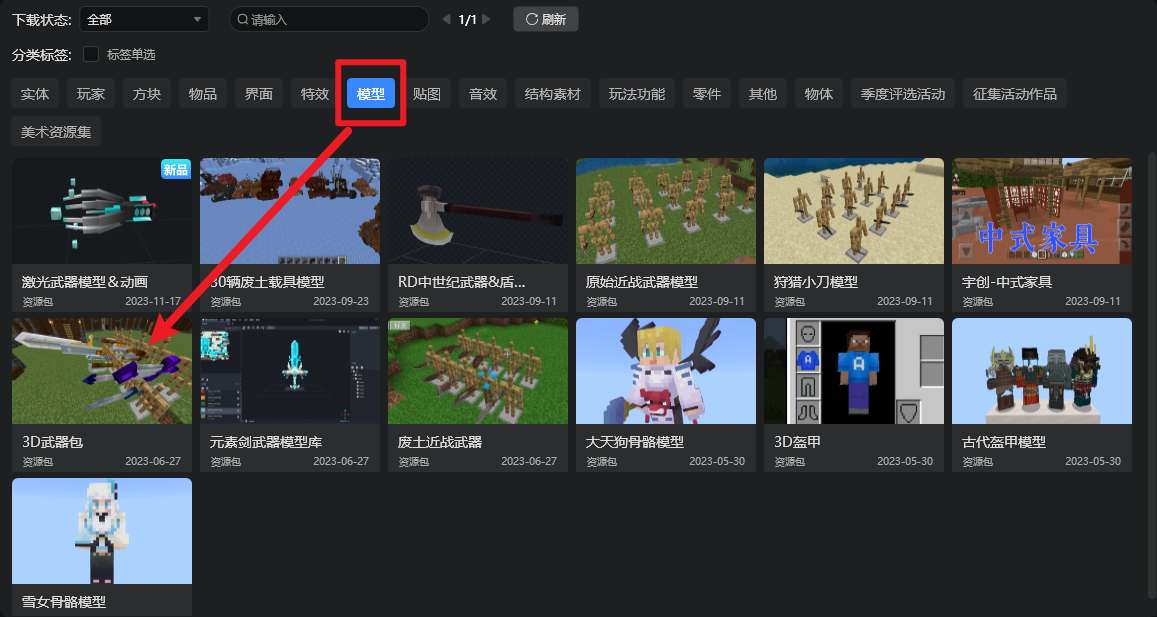Select the 物体 category tag

click(x=819, y=94)
